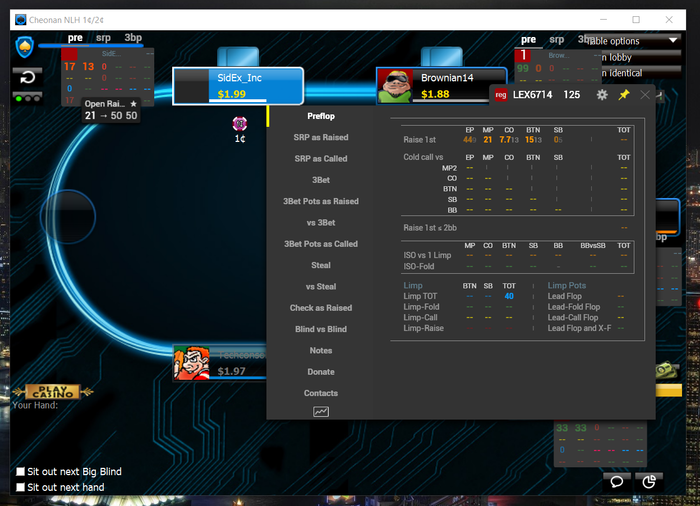Click the shield spade logo icon
The height and width of the screenshot is (506, 700).
(25, 47)
